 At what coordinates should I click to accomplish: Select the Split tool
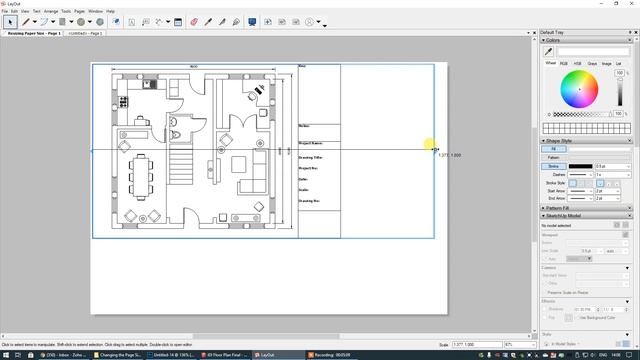[x=222, y=22]
